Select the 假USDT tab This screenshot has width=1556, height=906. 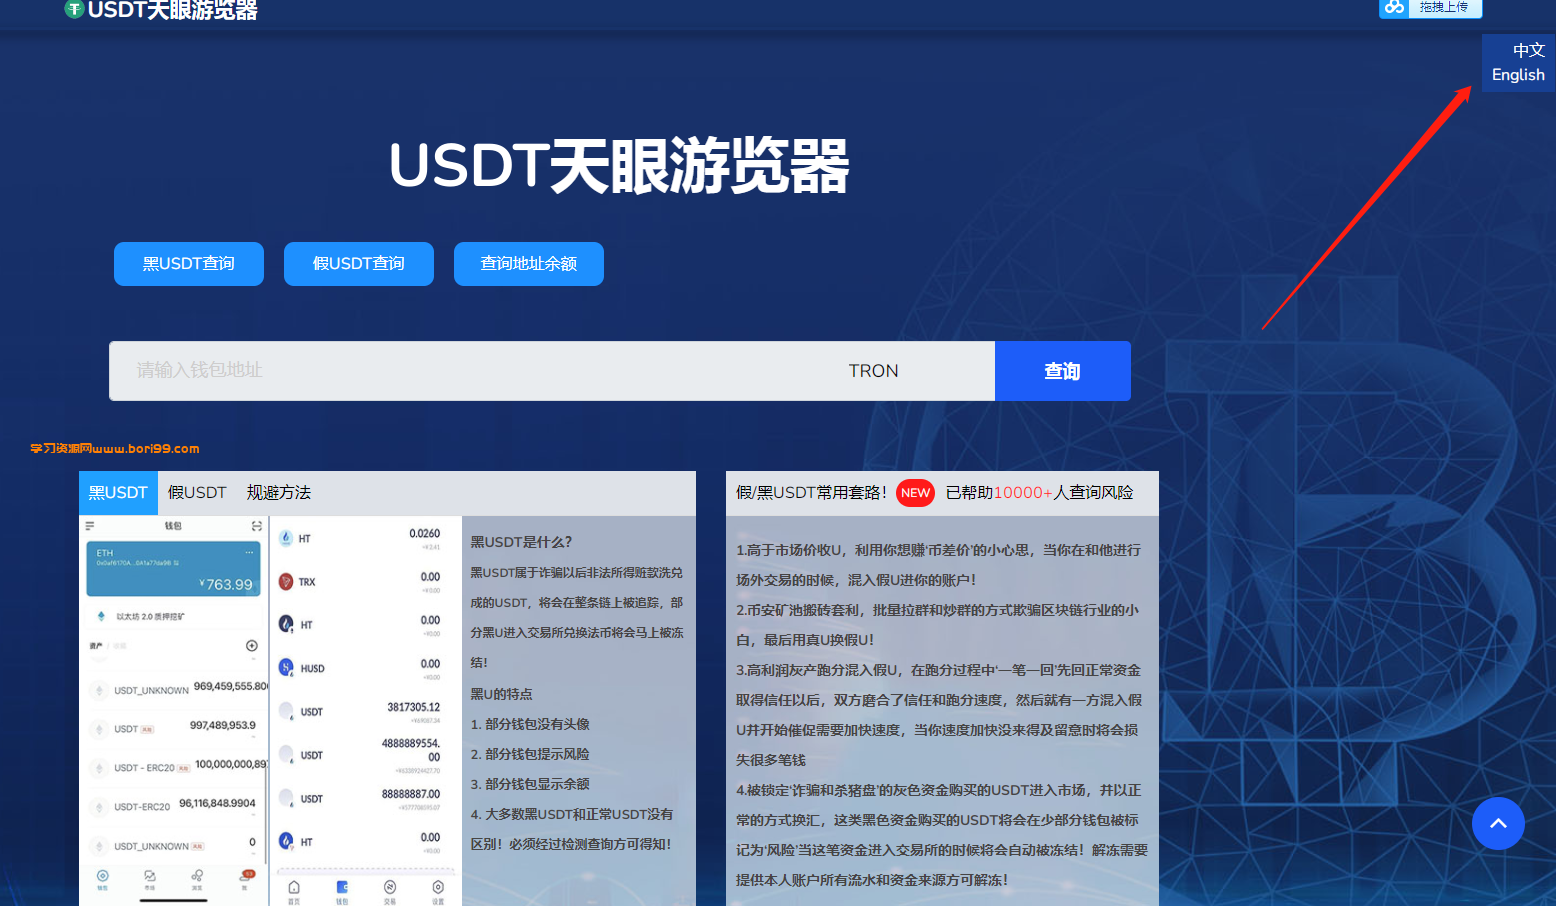197,493
